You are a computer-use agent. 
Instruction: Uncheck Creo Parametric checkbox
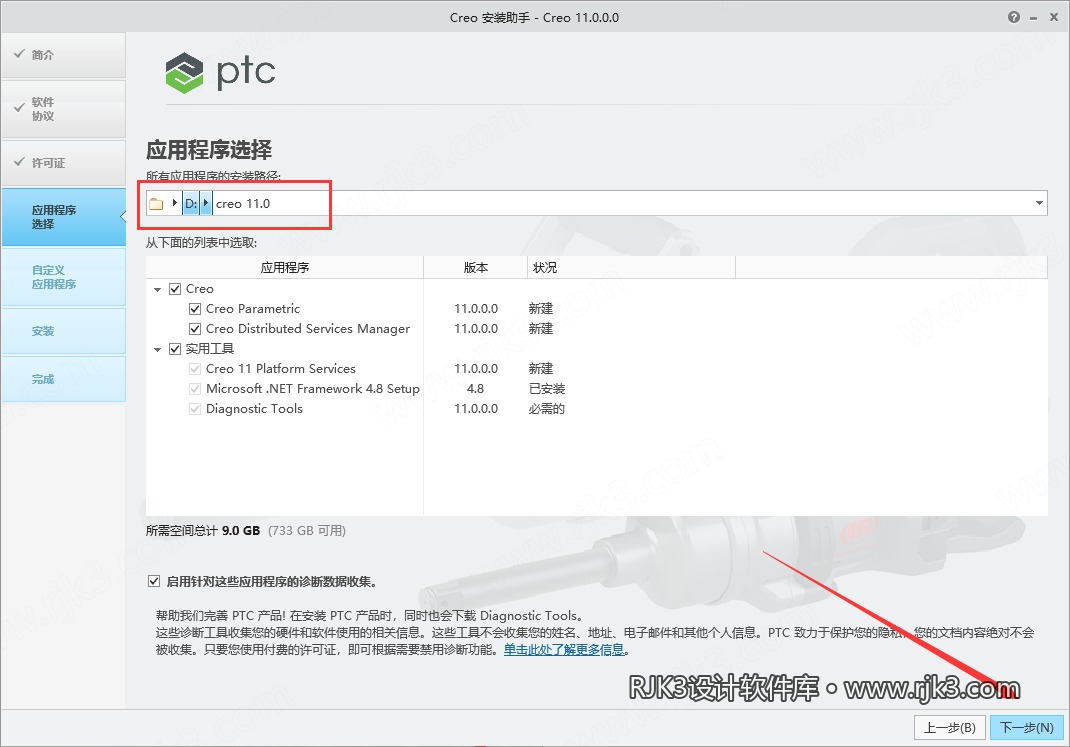click(194, 309)
